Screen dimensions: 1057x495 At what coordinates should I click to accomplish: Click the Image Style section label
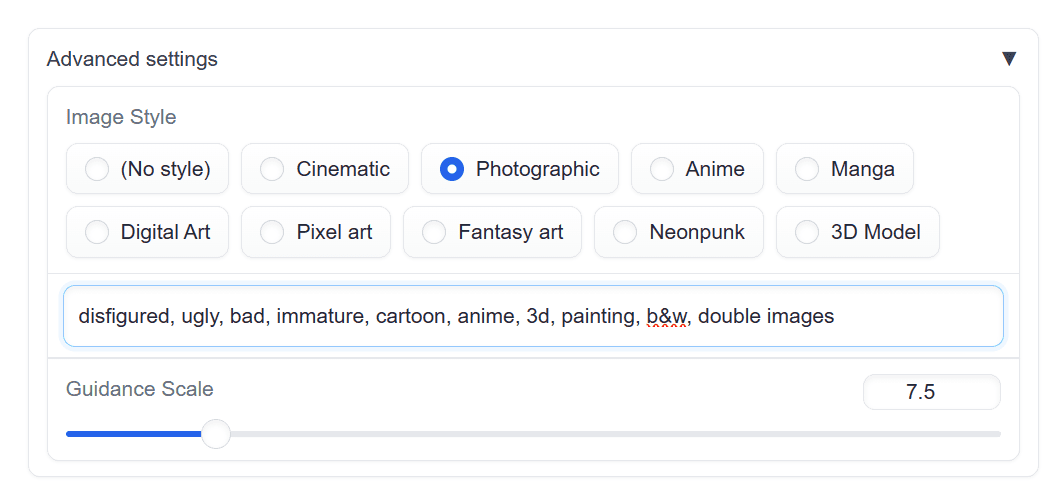tap(121, 117)
